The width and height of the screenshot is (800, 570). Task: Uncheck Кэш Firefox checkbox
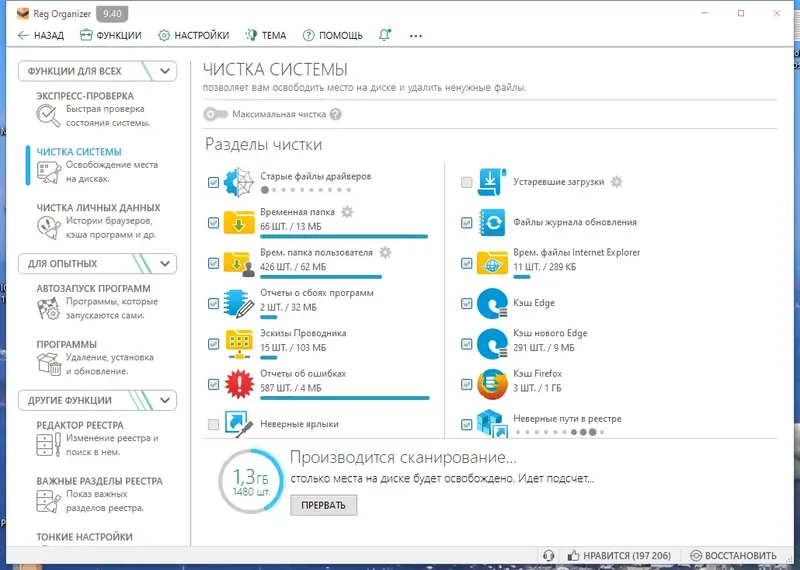[x=466, y=384]
